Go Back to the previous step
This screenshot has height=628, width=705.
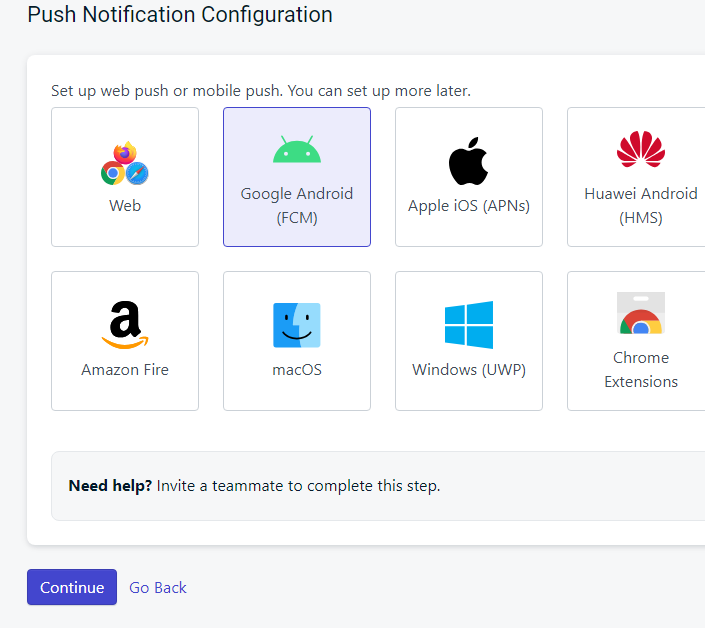158,588
